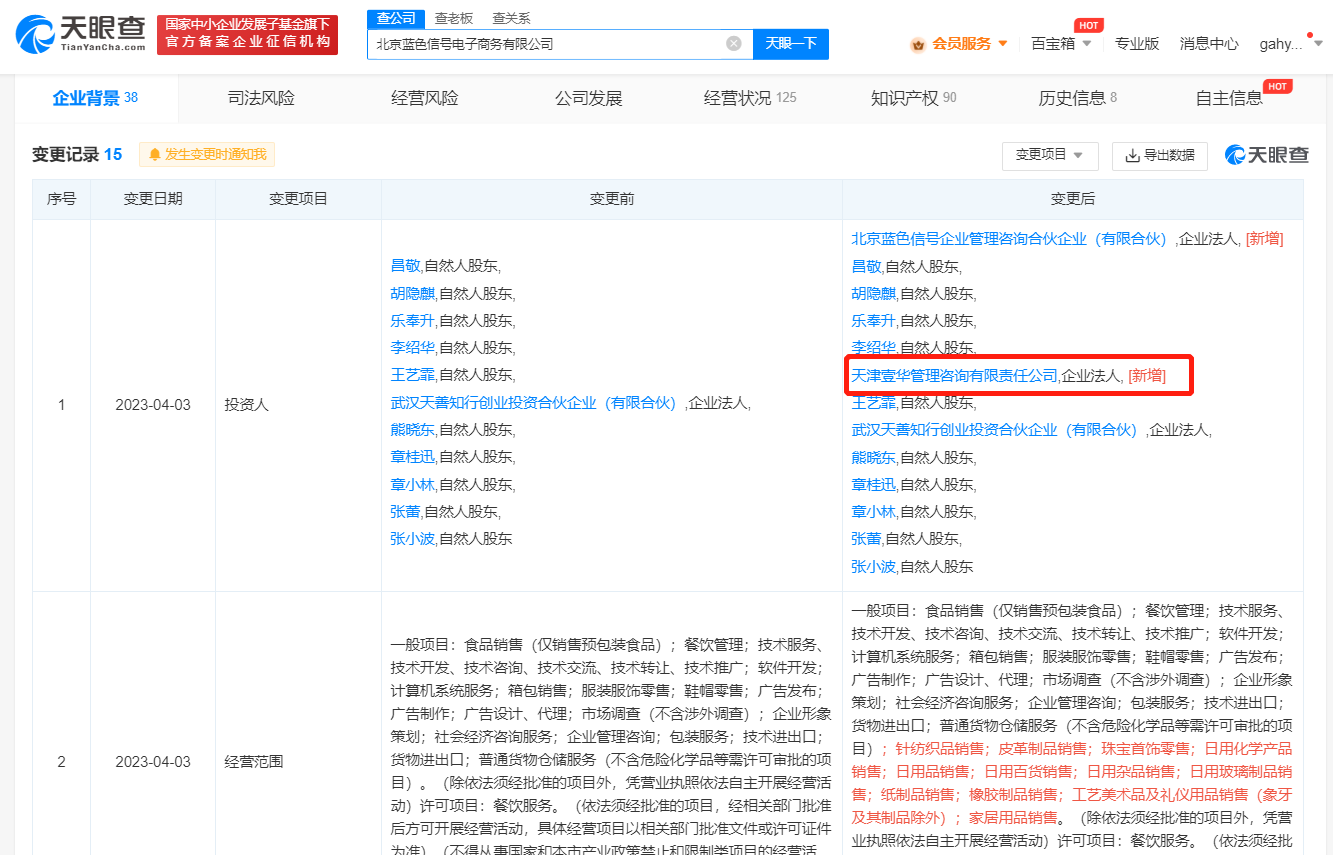
Task: Open 胡隐麒 link in 变更前 column
Action: point(412,293)
